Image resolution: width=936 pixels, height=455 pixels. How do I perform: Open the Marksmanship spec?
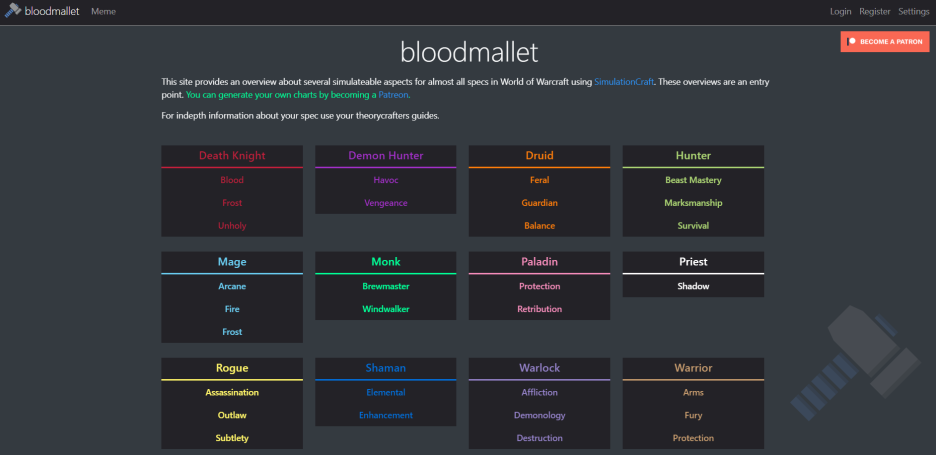pos(693,203)
